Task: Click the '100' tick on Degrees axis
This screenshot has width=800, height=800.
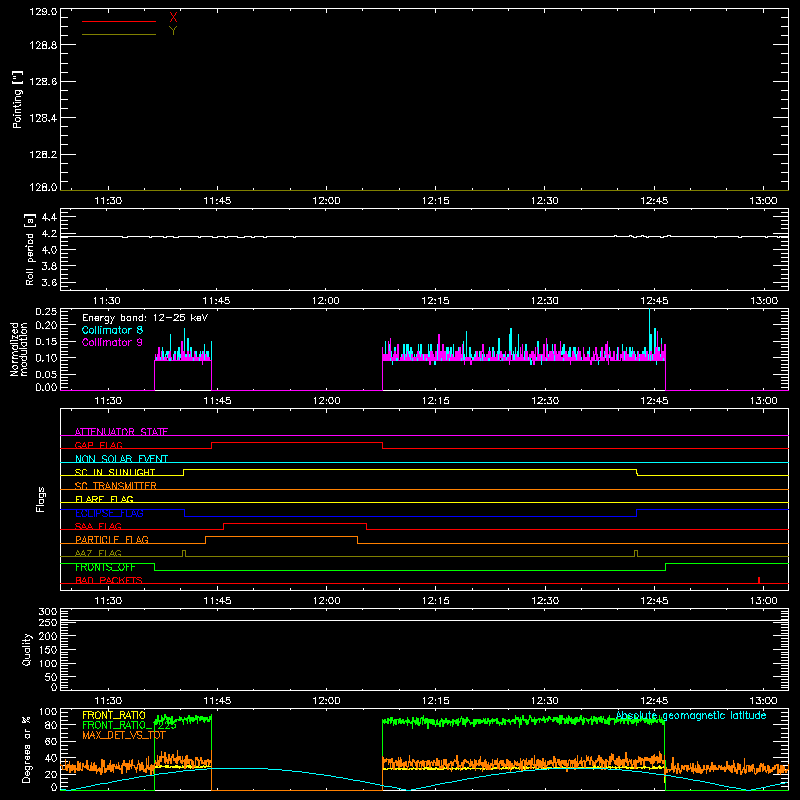Action: click(x=48, y=712)
